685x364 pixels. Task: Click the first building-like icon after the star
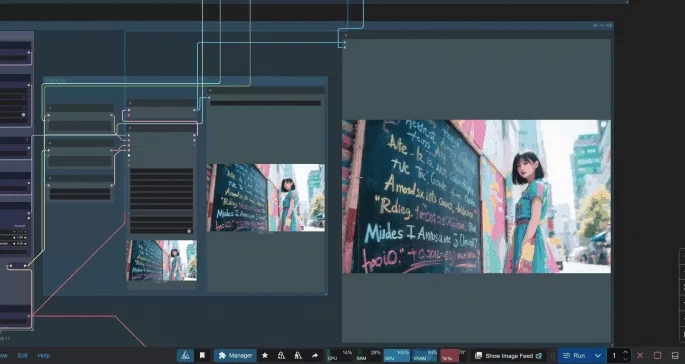281,355
